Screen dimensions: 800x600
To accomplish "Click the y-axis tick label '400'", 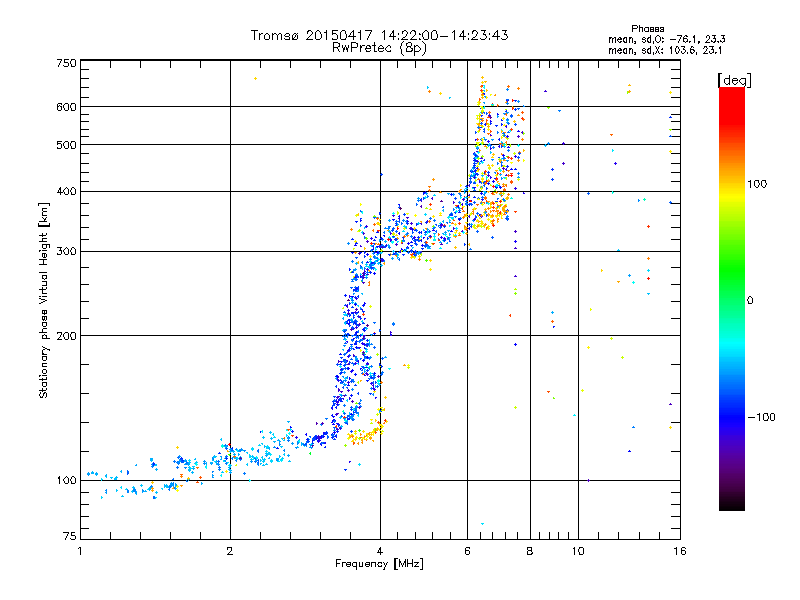I will coord(66,191).
